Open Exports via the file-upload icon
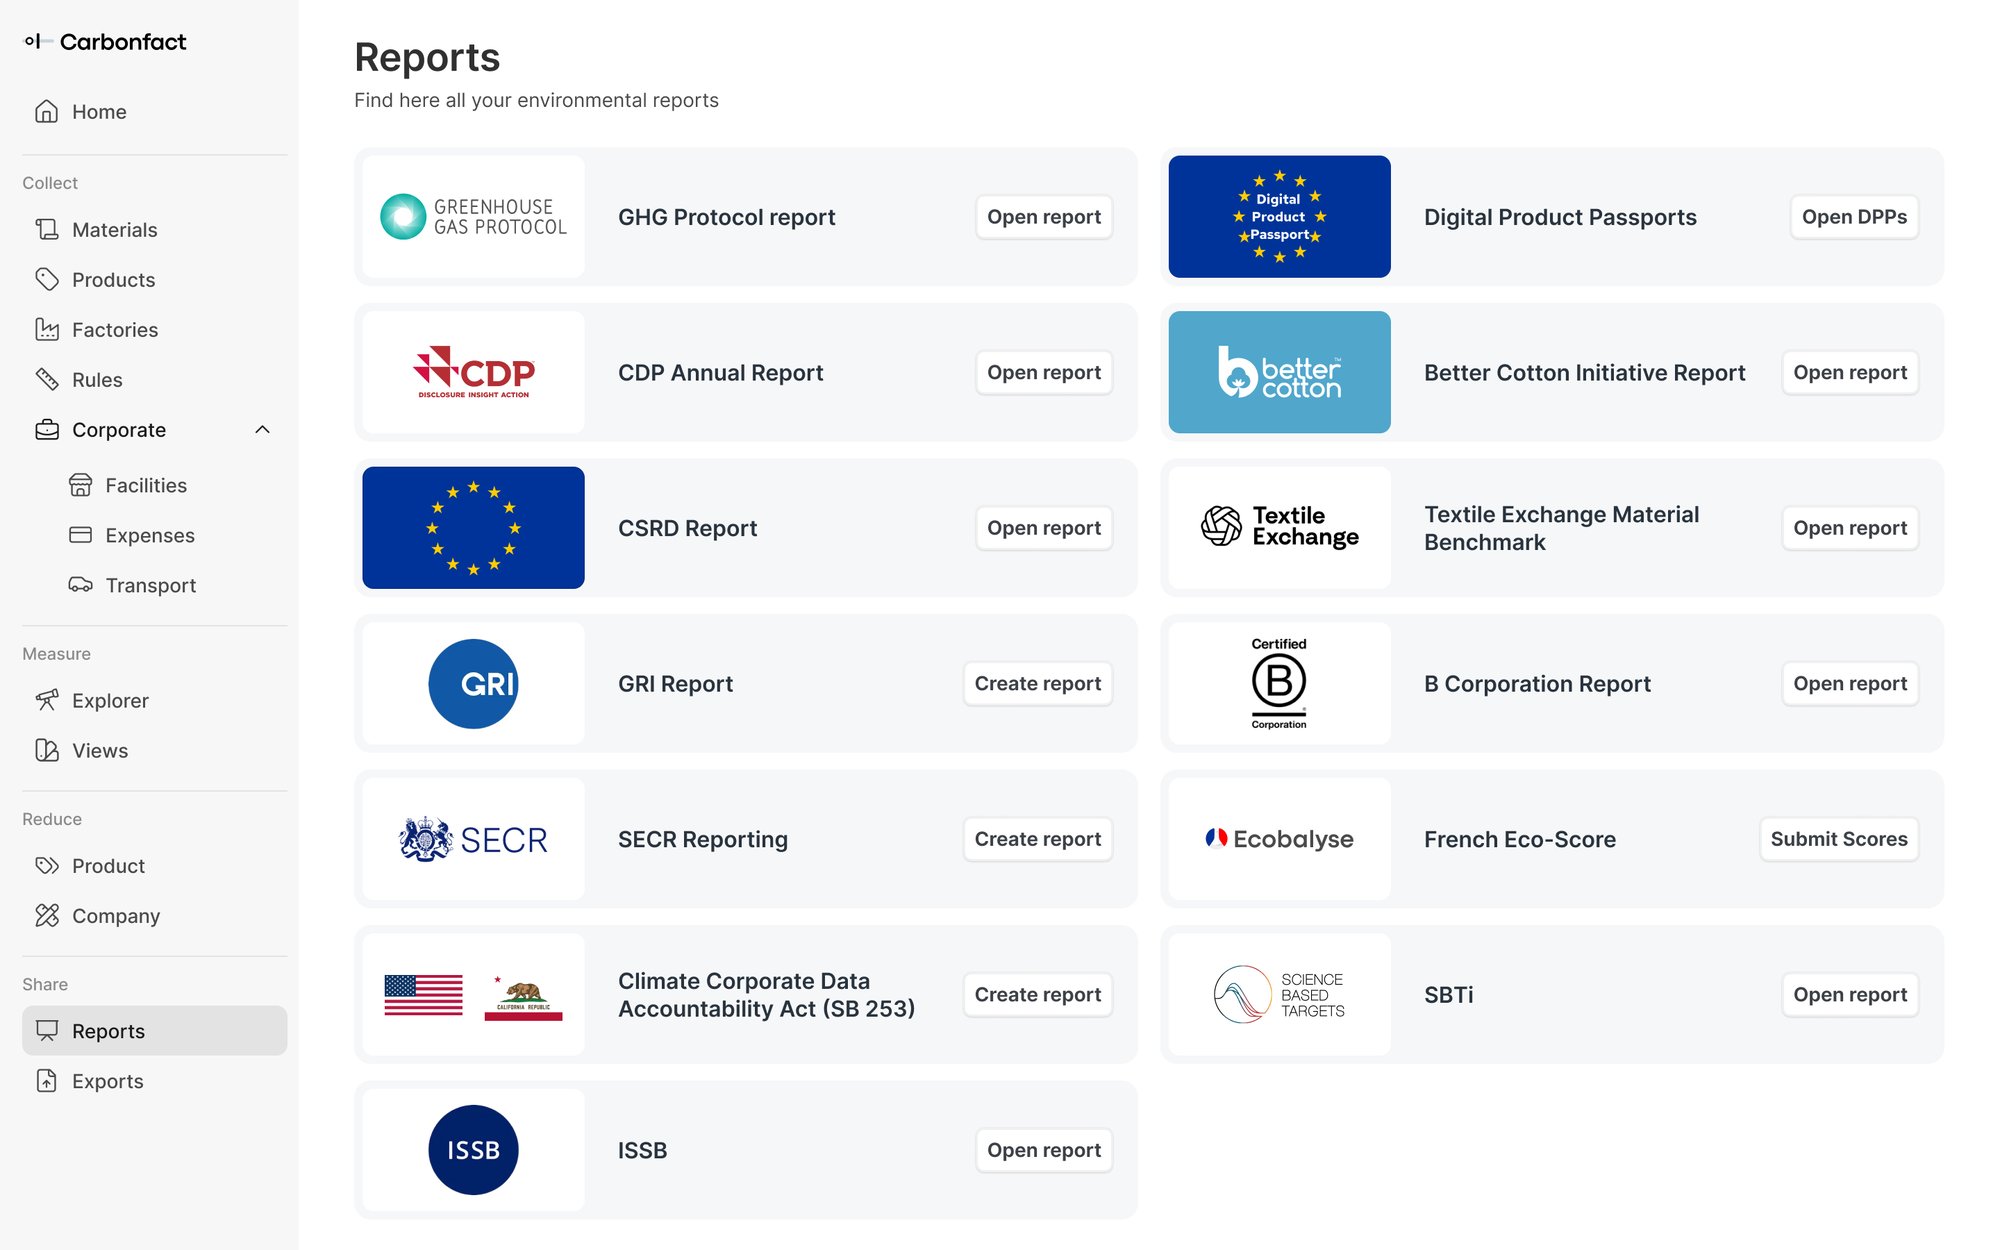Viewport: 2000px width, 1250px height. pyautogui.click(x=46, y=1081)
